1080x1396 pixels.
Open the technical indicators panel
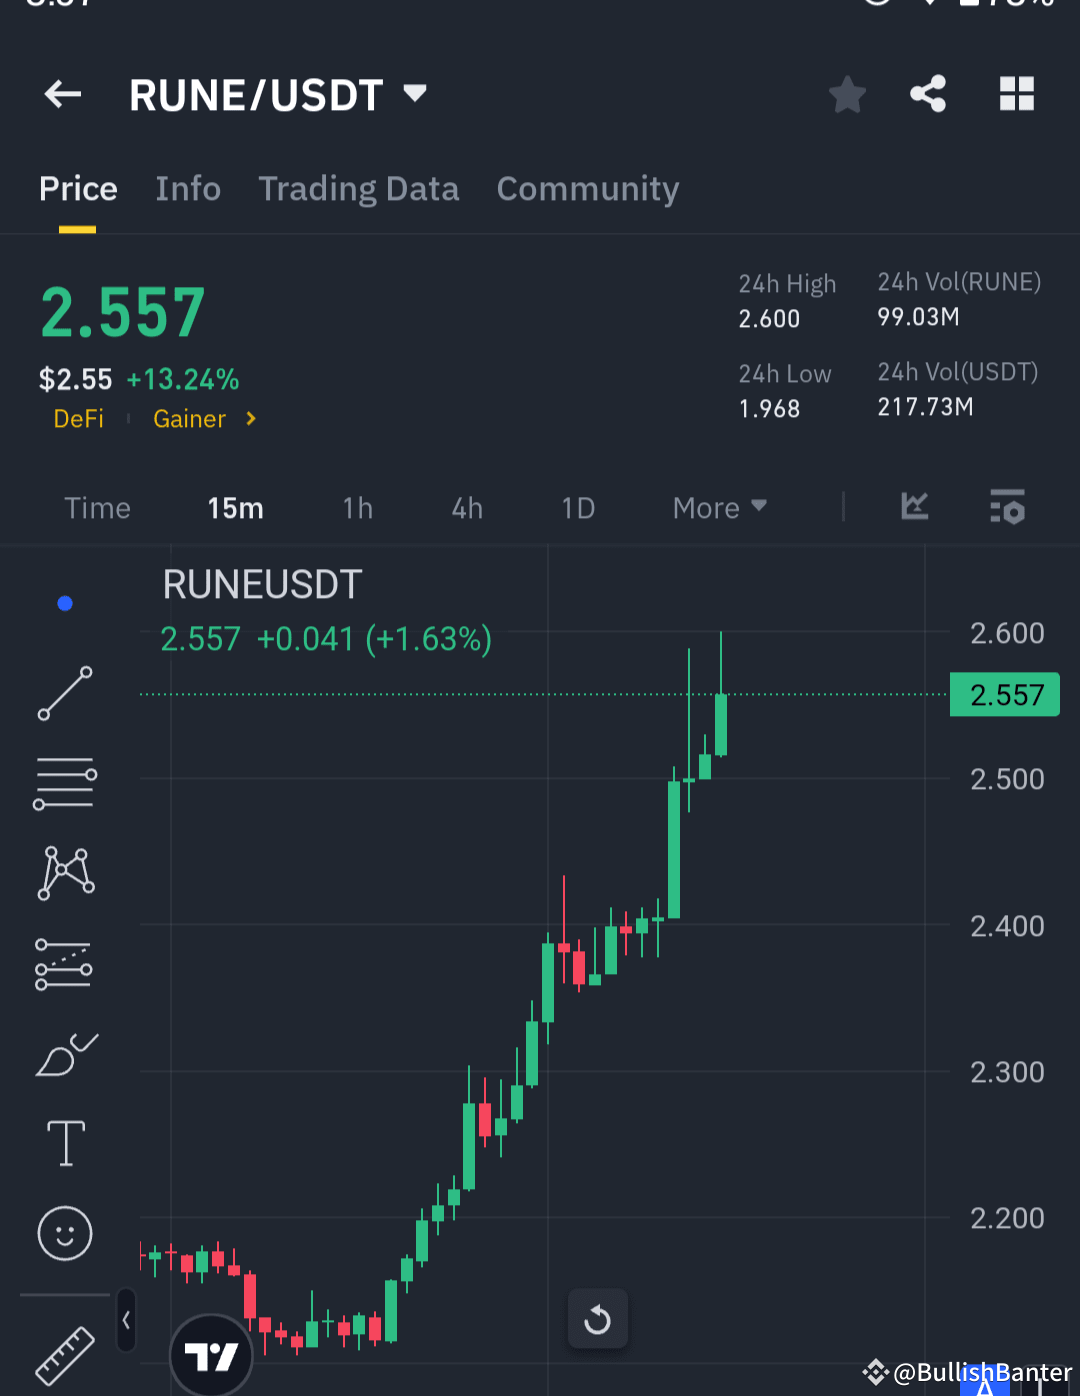[x=913, y=508]
